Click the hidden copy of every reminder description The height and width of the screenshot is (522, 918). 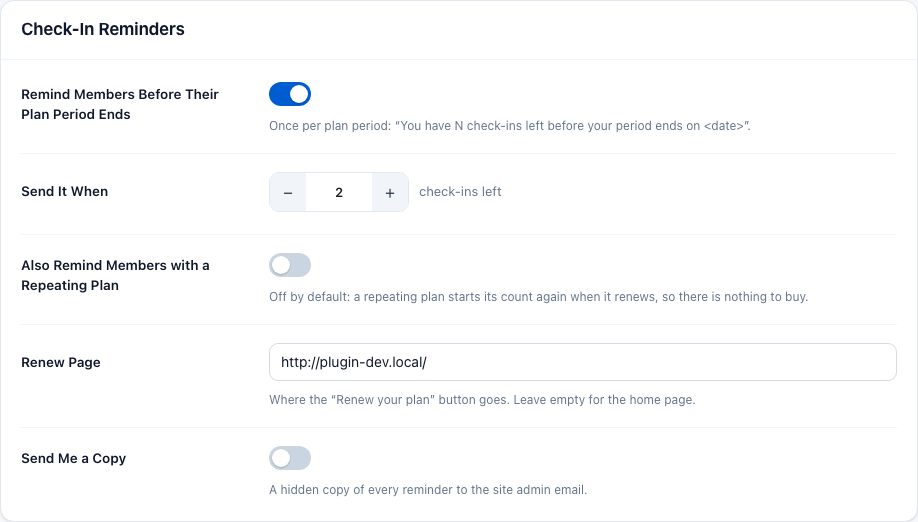pyautogui.click(x=428, y=490)
